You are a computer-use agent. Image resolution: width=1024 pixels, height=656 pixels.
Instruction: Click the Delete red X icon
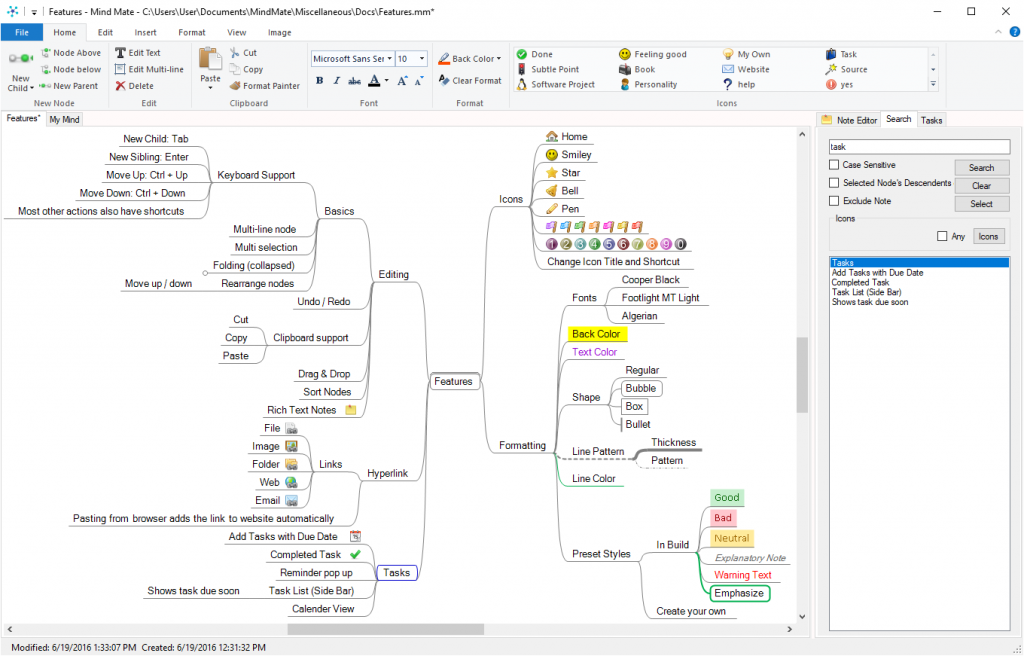point(120,86)
